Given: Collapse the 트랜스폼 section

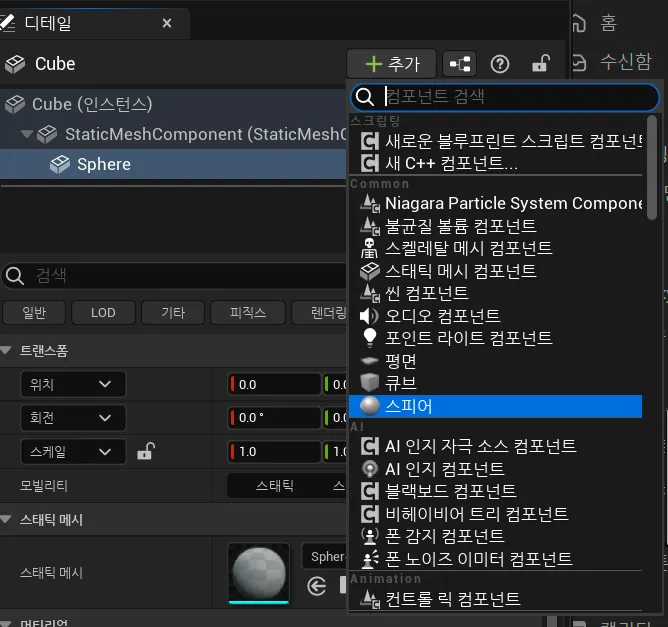Looking at the screenshot, I should pos(6,351).
